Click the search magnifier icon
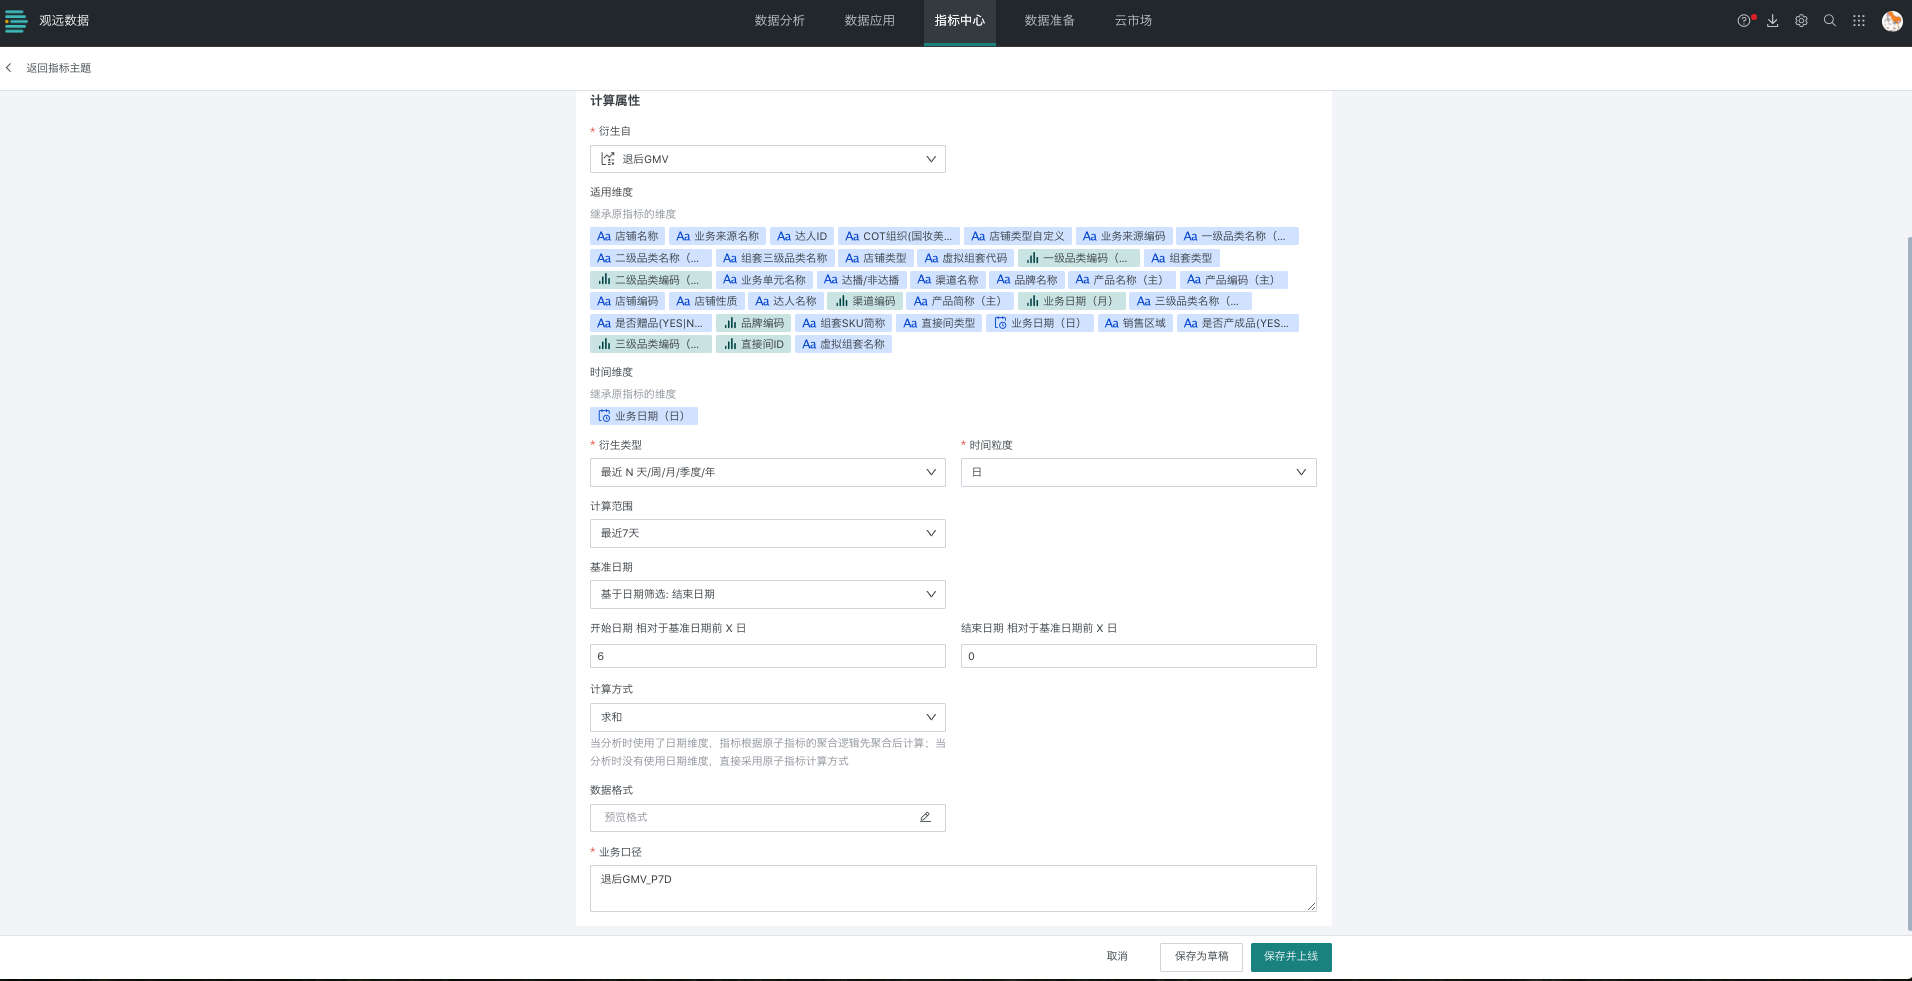The width and height of the screenshot is (1912, 981). (x=1829, y=21)
